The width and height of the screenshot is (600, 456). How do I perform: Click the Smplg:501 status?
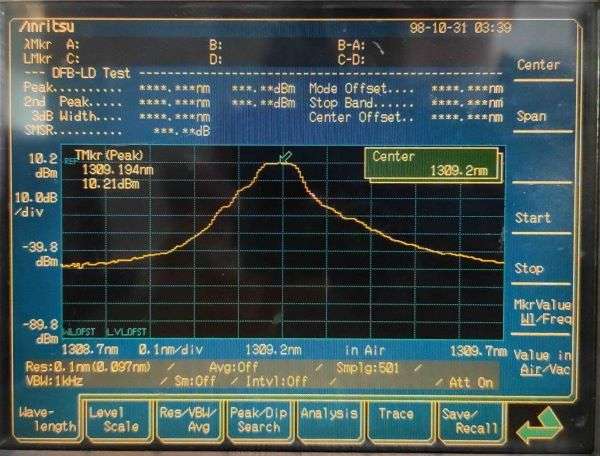(367, 368)
